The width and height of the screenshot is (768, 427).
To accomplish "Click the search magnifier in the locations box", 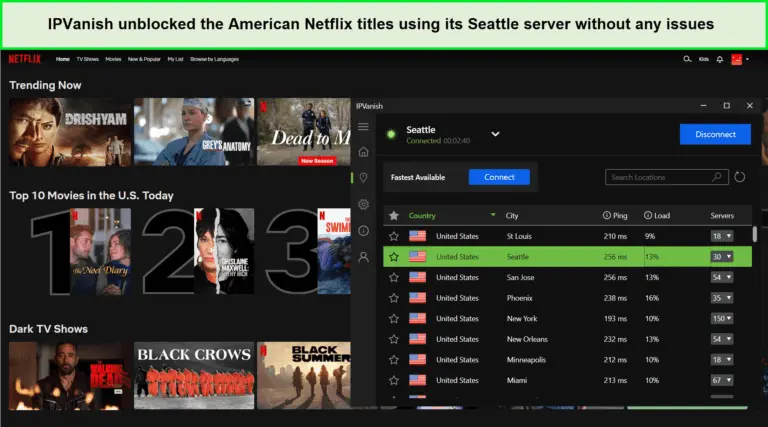I will coord(717,177).
